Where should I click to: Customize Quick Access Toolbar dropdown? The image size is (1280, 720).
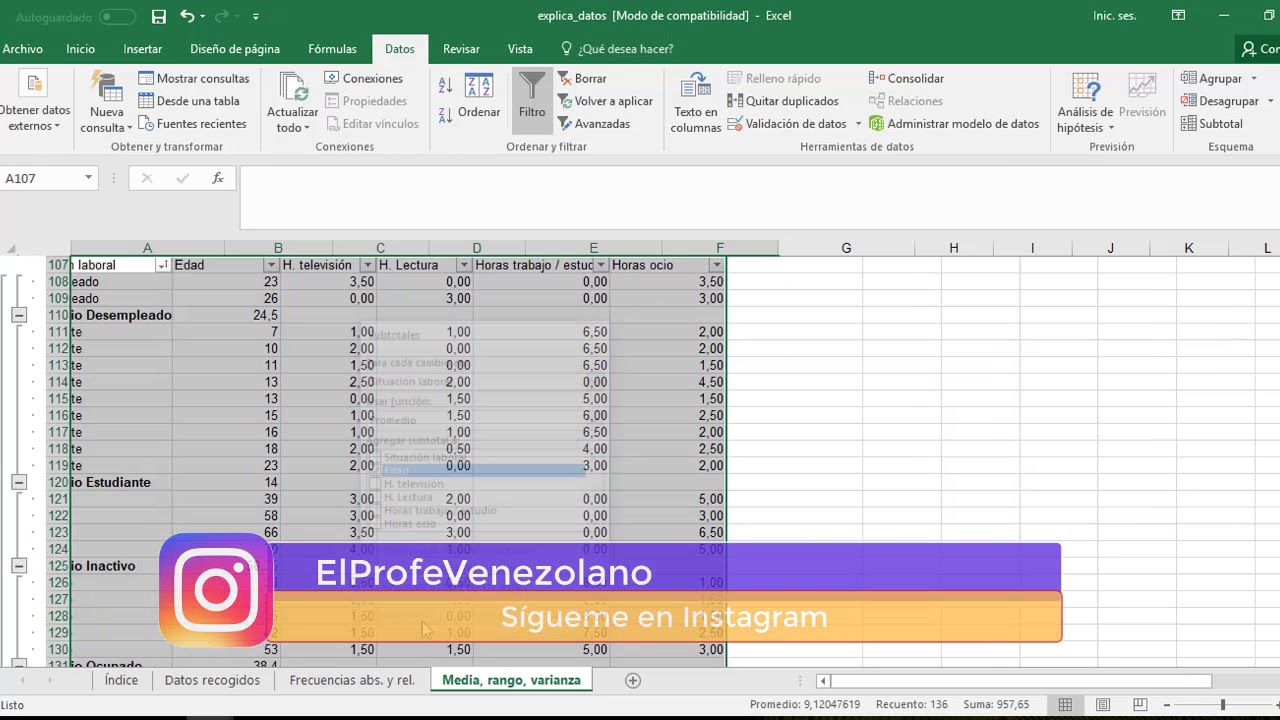[256, 17]
